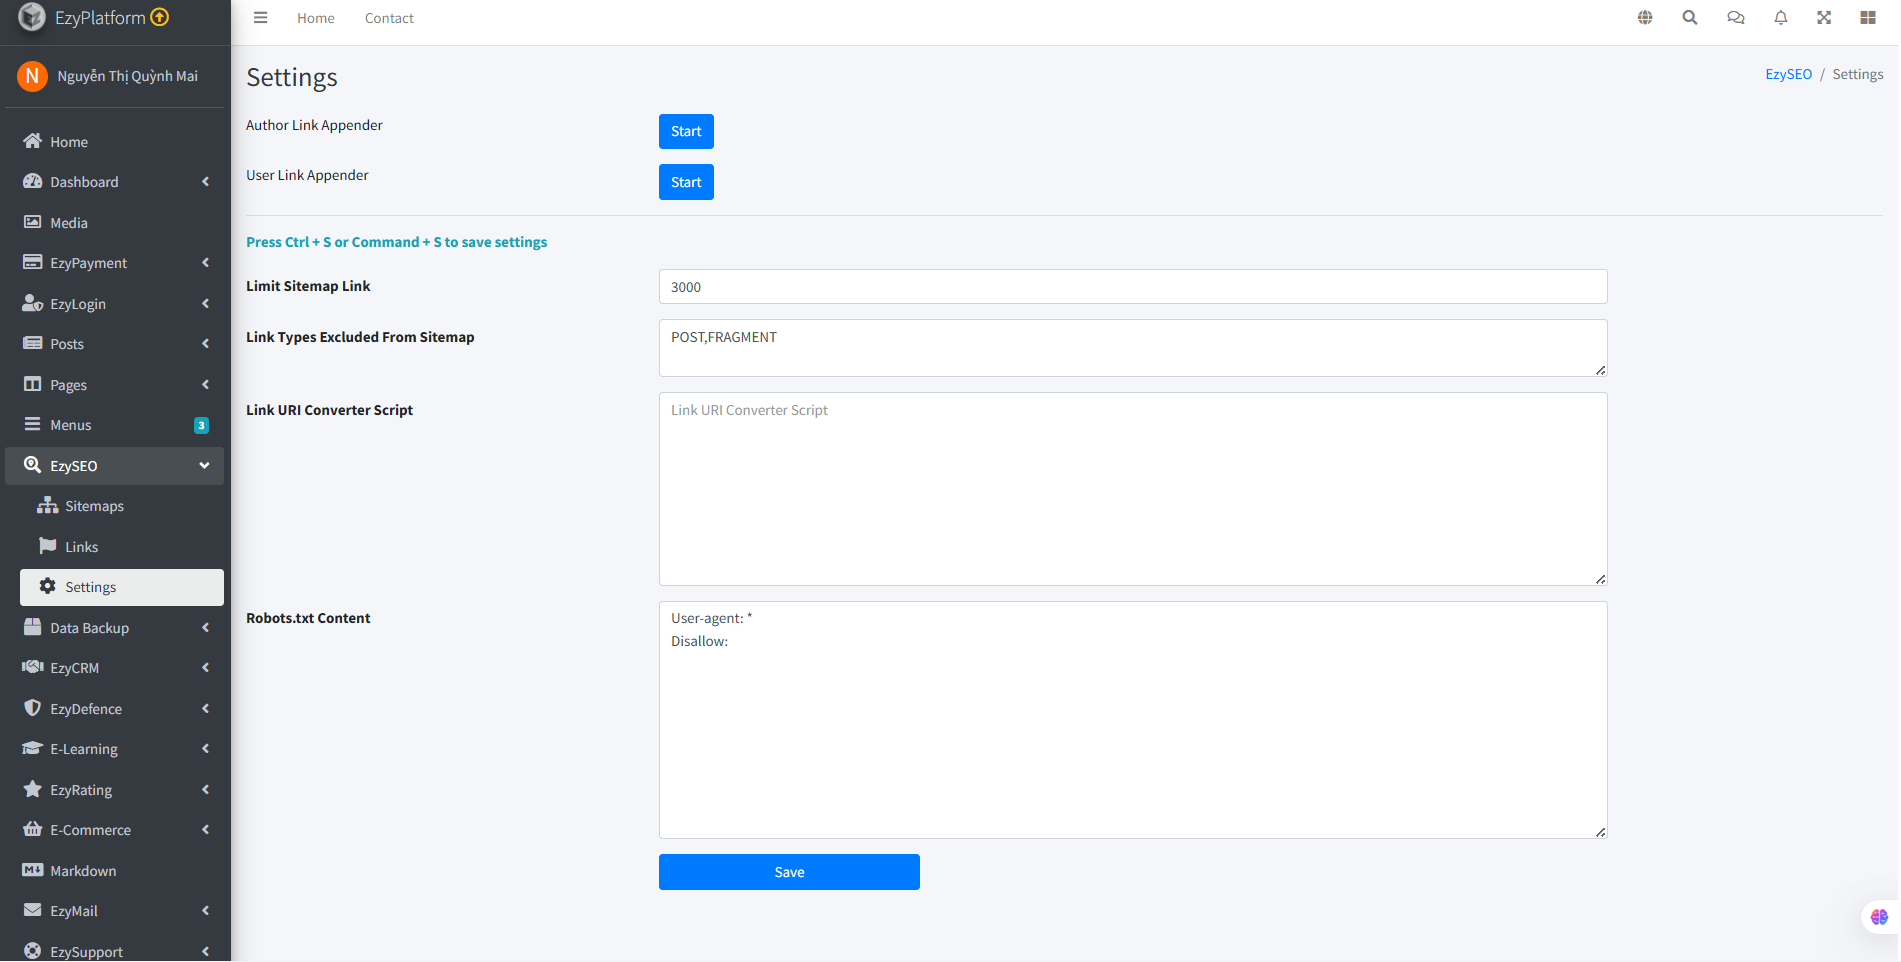Screen dimensions: 1901x962
Task: Click the user avatar icon
Action: click(x=32, y=76)
